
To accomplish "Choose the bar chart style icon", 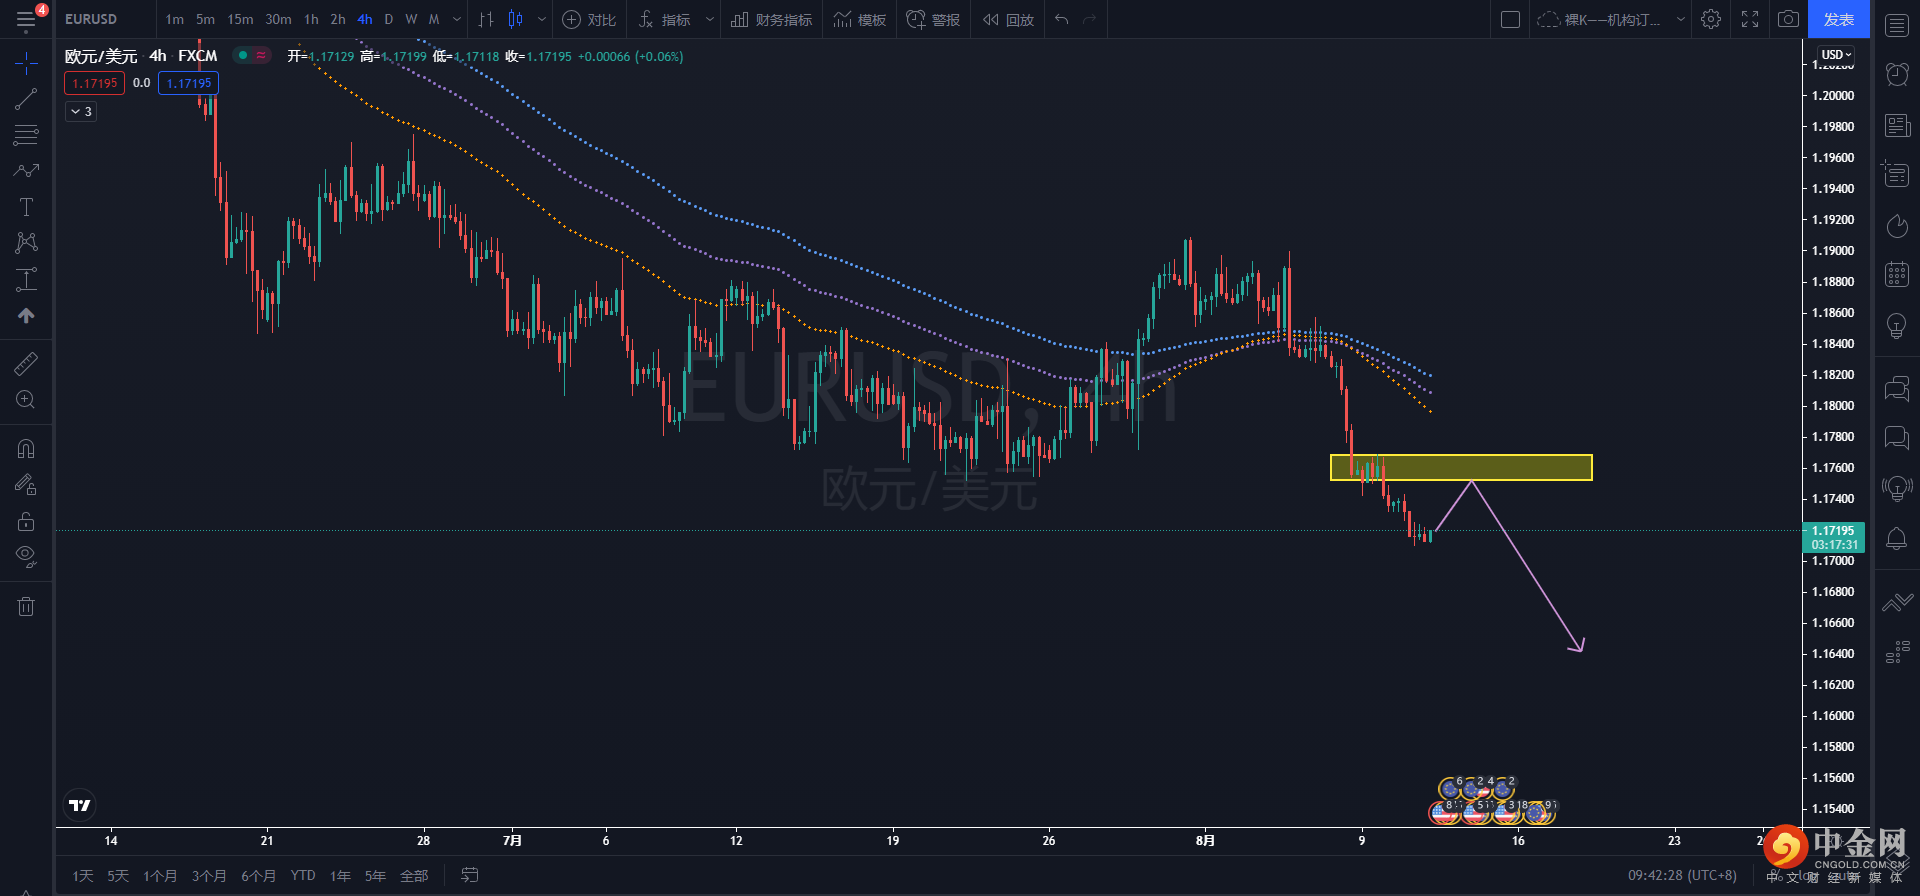I will pyautogui.click(x=486, y=19).
